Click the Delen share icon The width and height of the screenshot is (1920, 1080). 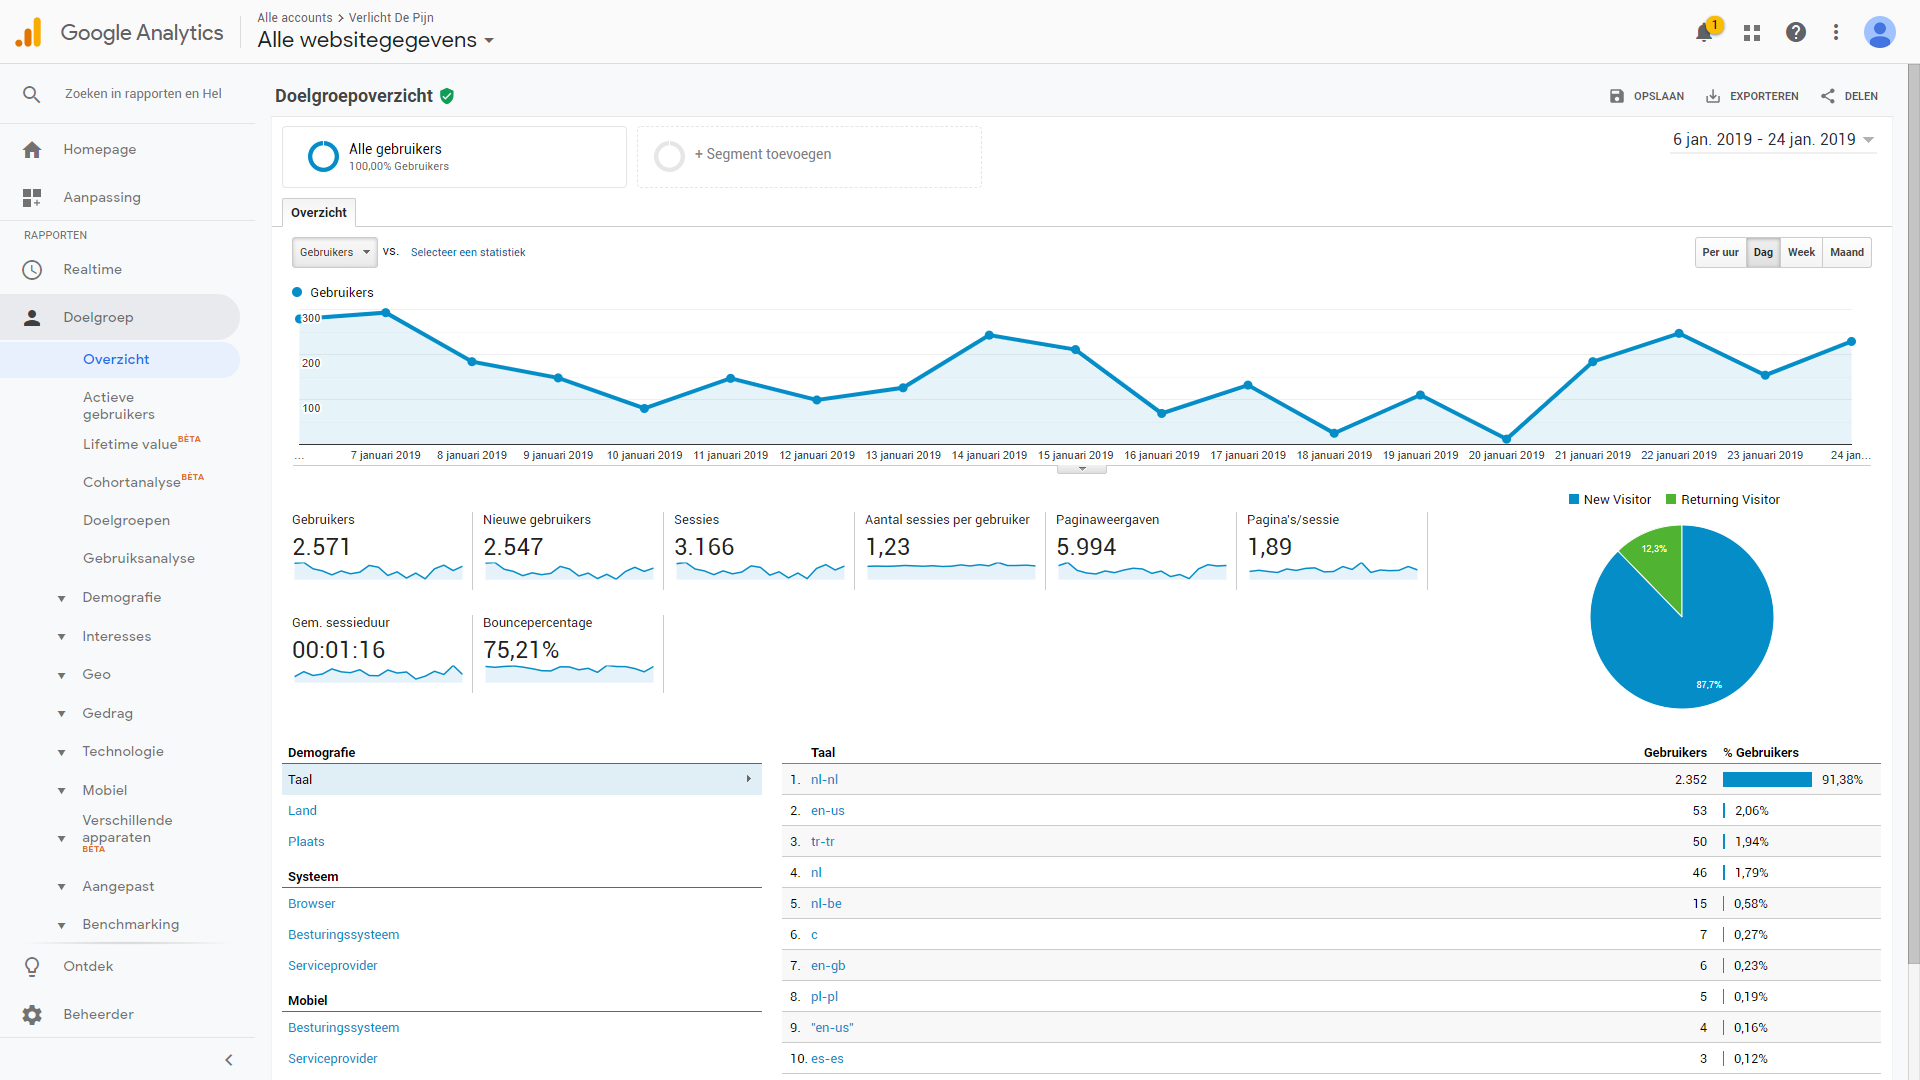click(x=1828, y=96)
